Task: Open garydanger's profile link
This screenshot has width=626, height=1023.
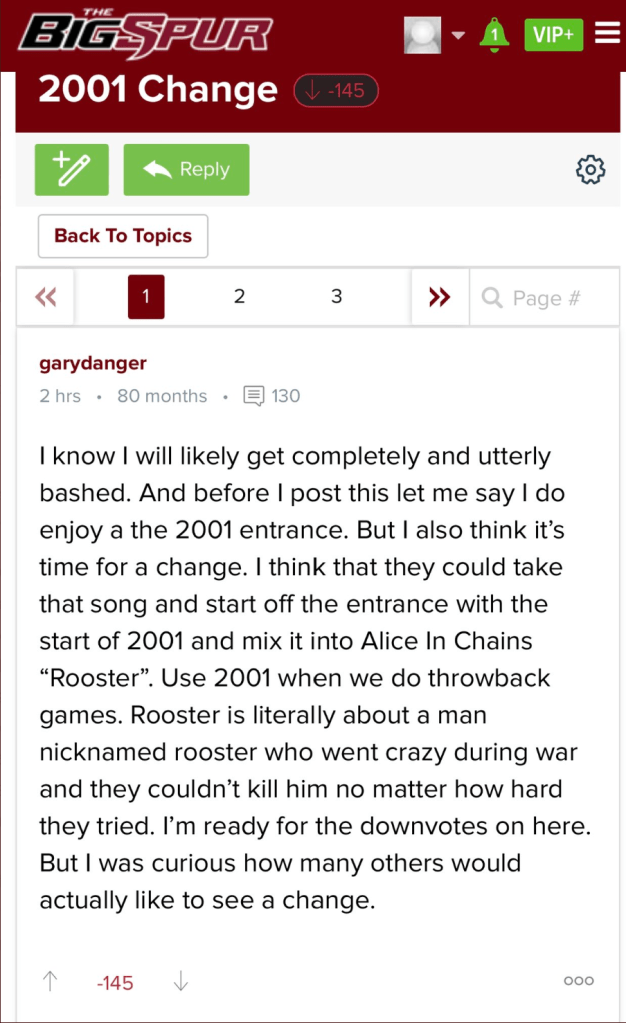Action: (93, 362)
